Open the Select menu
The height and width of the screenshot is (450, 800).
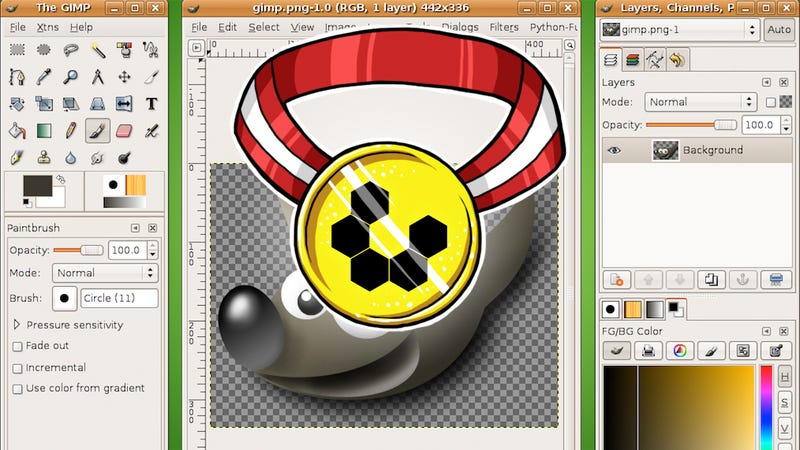[x=264, y=27]
